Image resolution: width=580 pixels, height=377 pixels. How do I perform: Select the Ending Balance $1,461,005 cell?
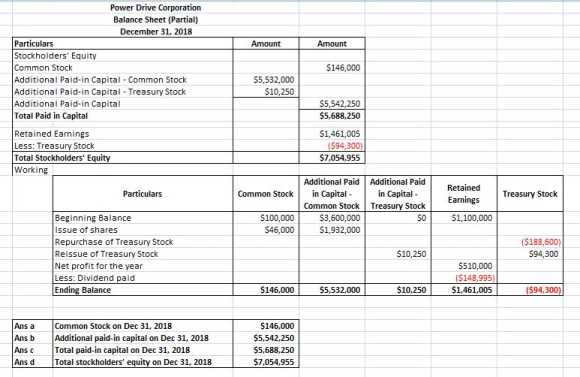click(x=464, y=290)
